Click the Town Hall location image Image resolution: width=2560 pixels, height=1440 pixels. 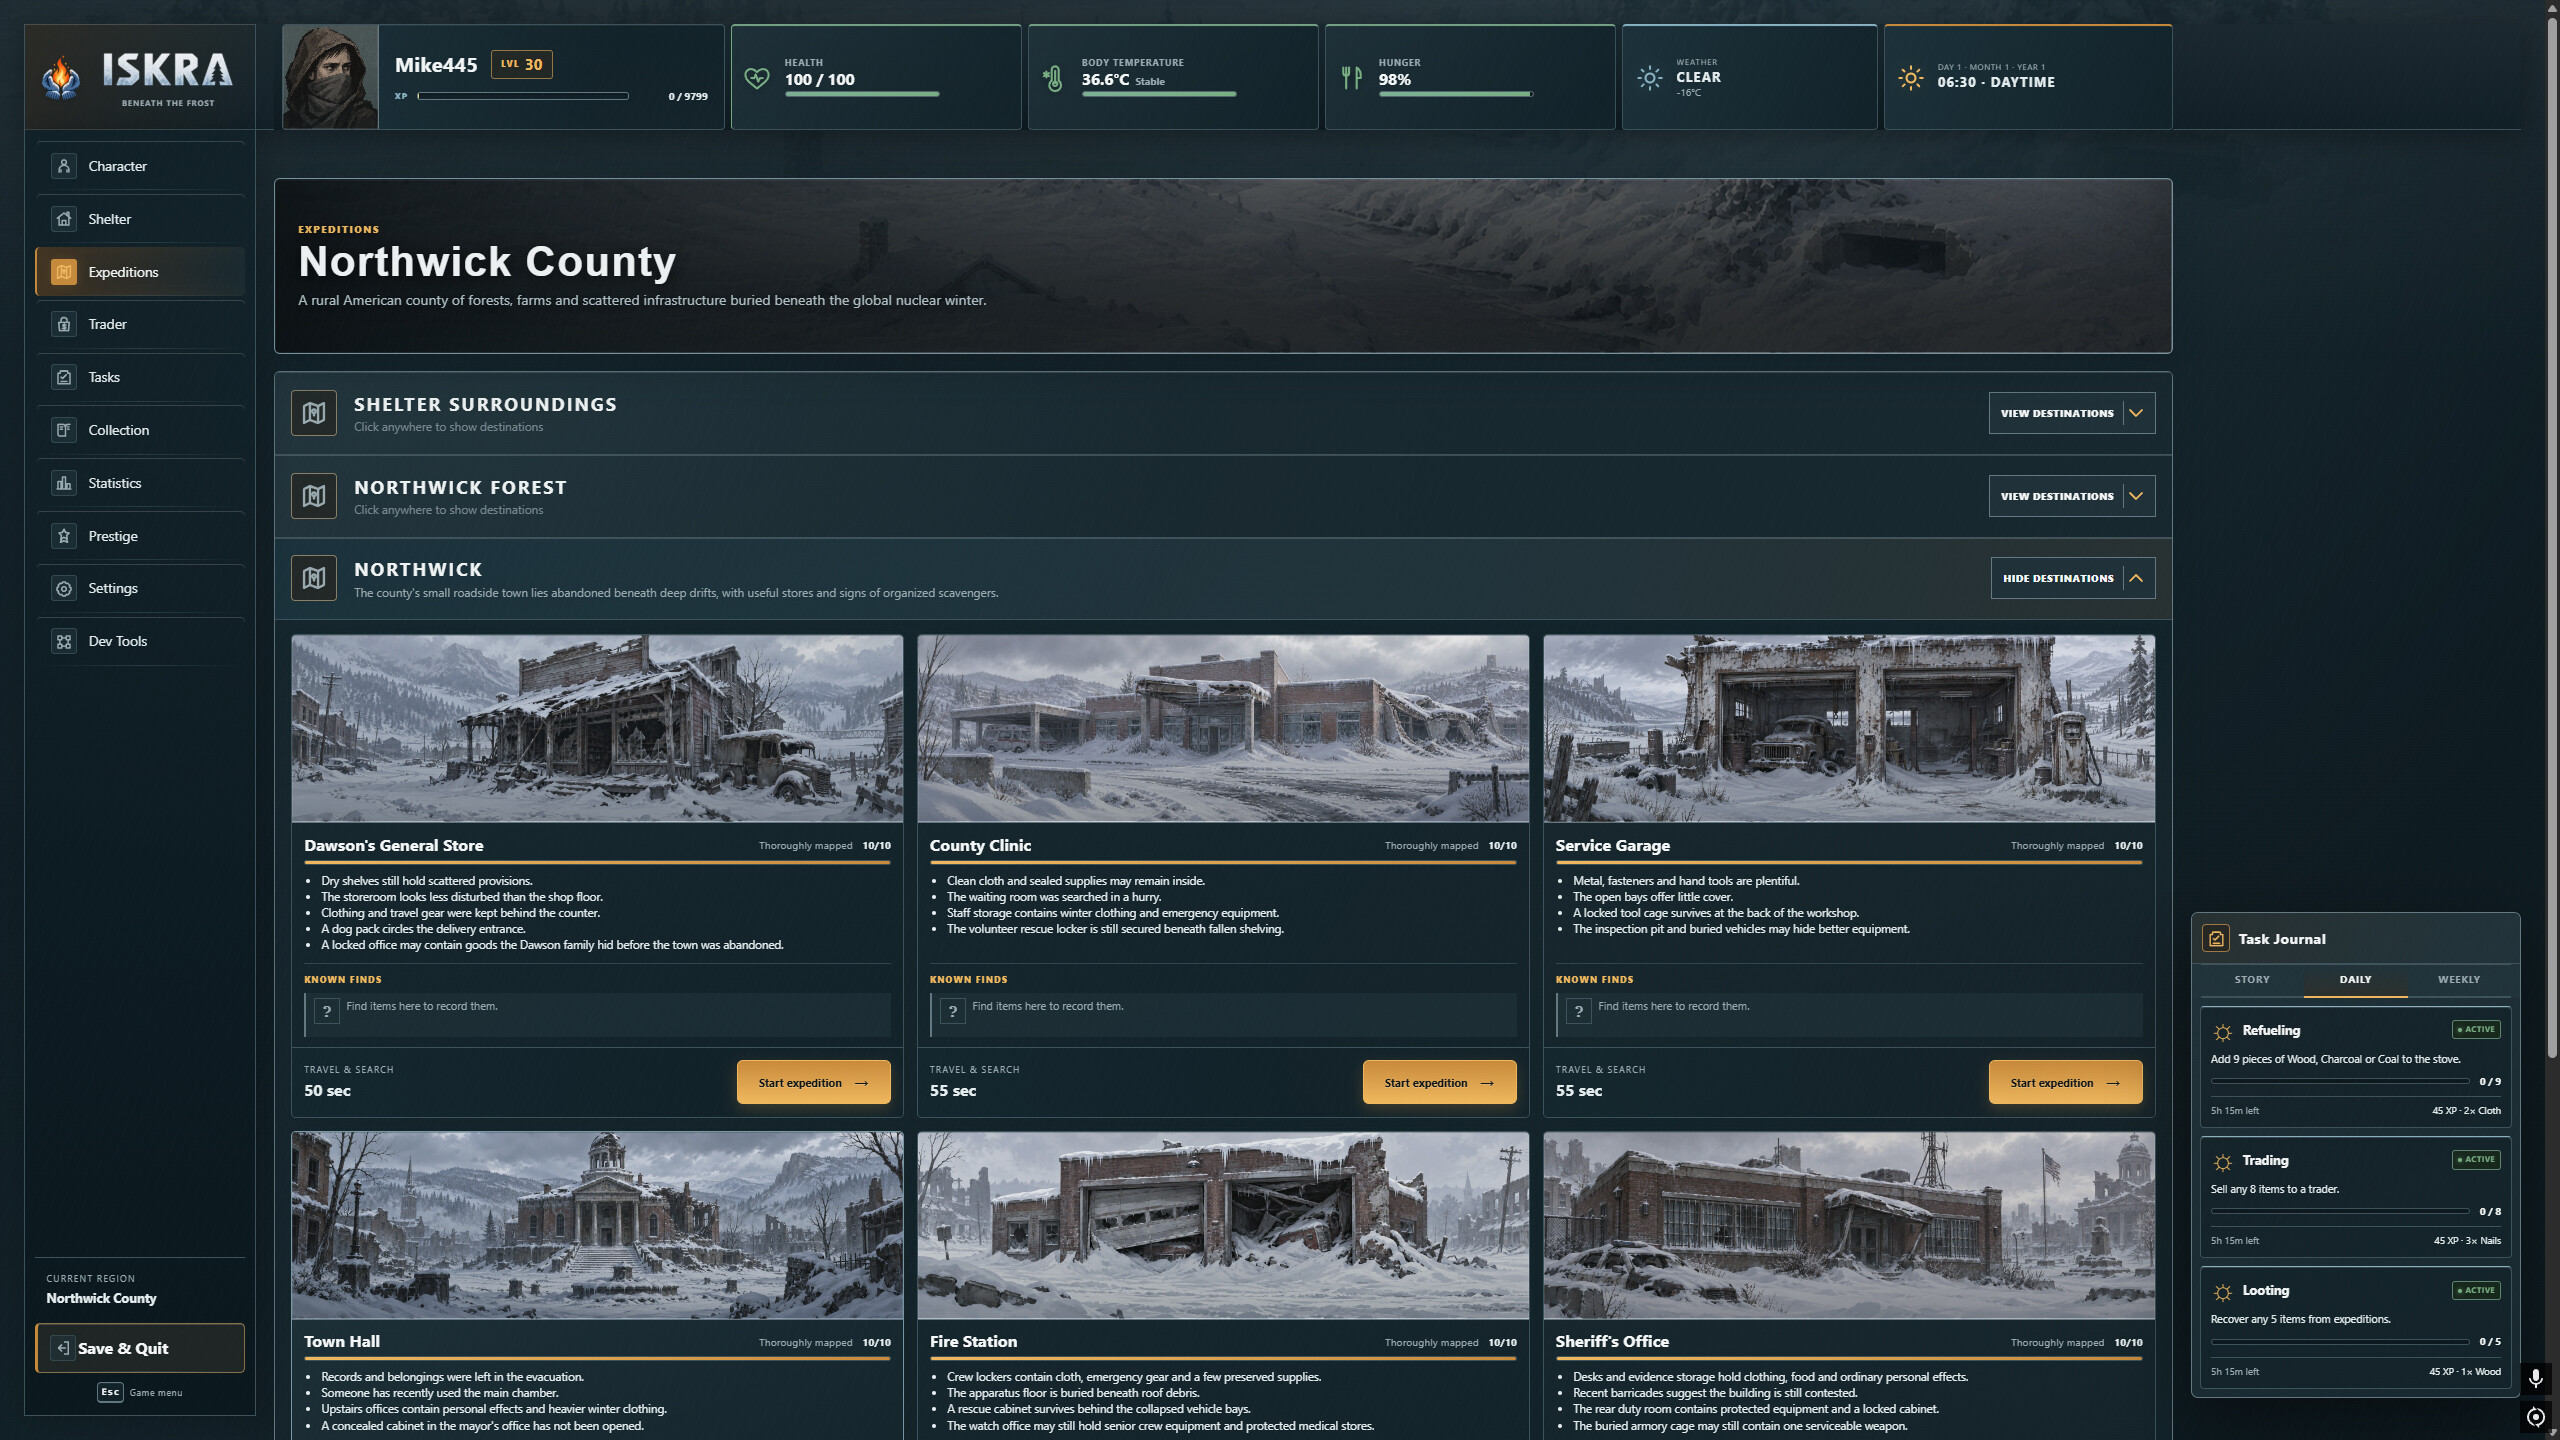(x=597, y=1225)
